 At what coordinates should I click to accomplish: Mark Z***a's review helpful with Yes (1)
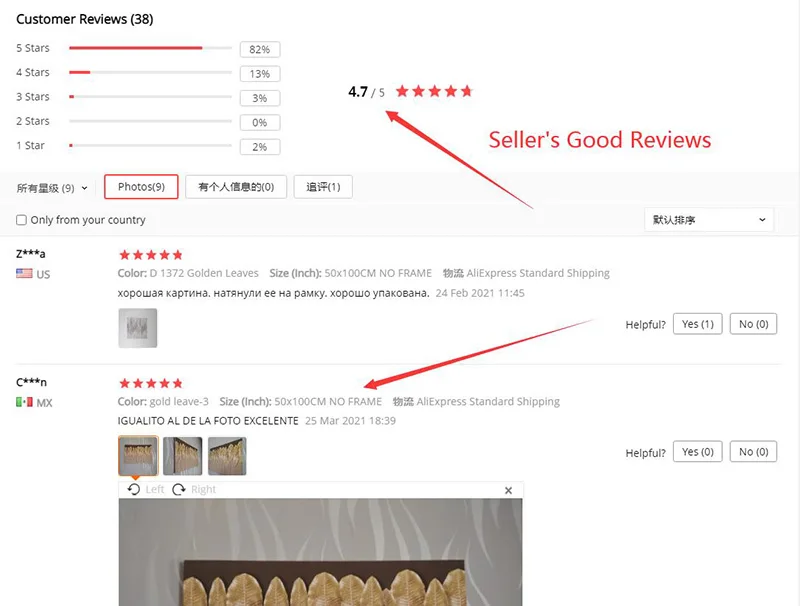coord(697,324)
